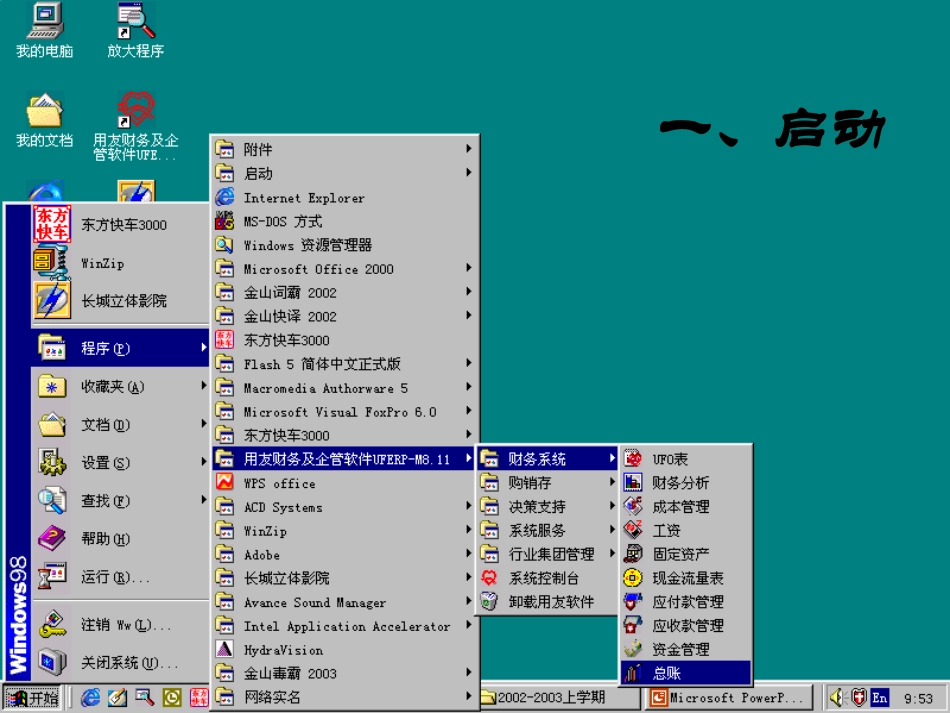
Task: Open Avance Sound Manager item
Action: (x=344, y=602)
